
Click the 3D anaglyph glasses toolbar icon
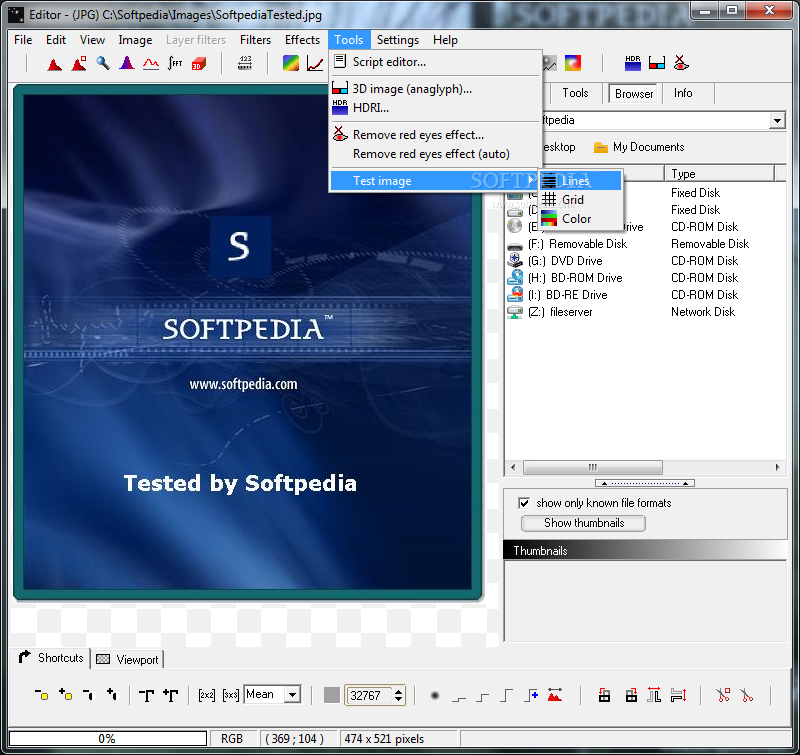(x=657, y=64)
